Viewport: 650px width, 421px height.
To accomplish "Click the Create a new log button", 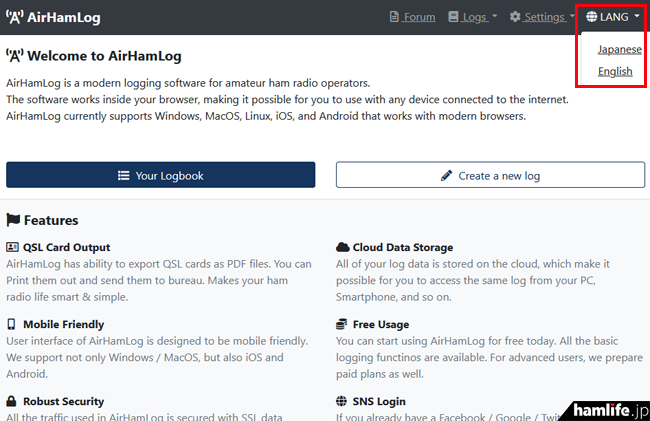I will [x=490, y=175].
